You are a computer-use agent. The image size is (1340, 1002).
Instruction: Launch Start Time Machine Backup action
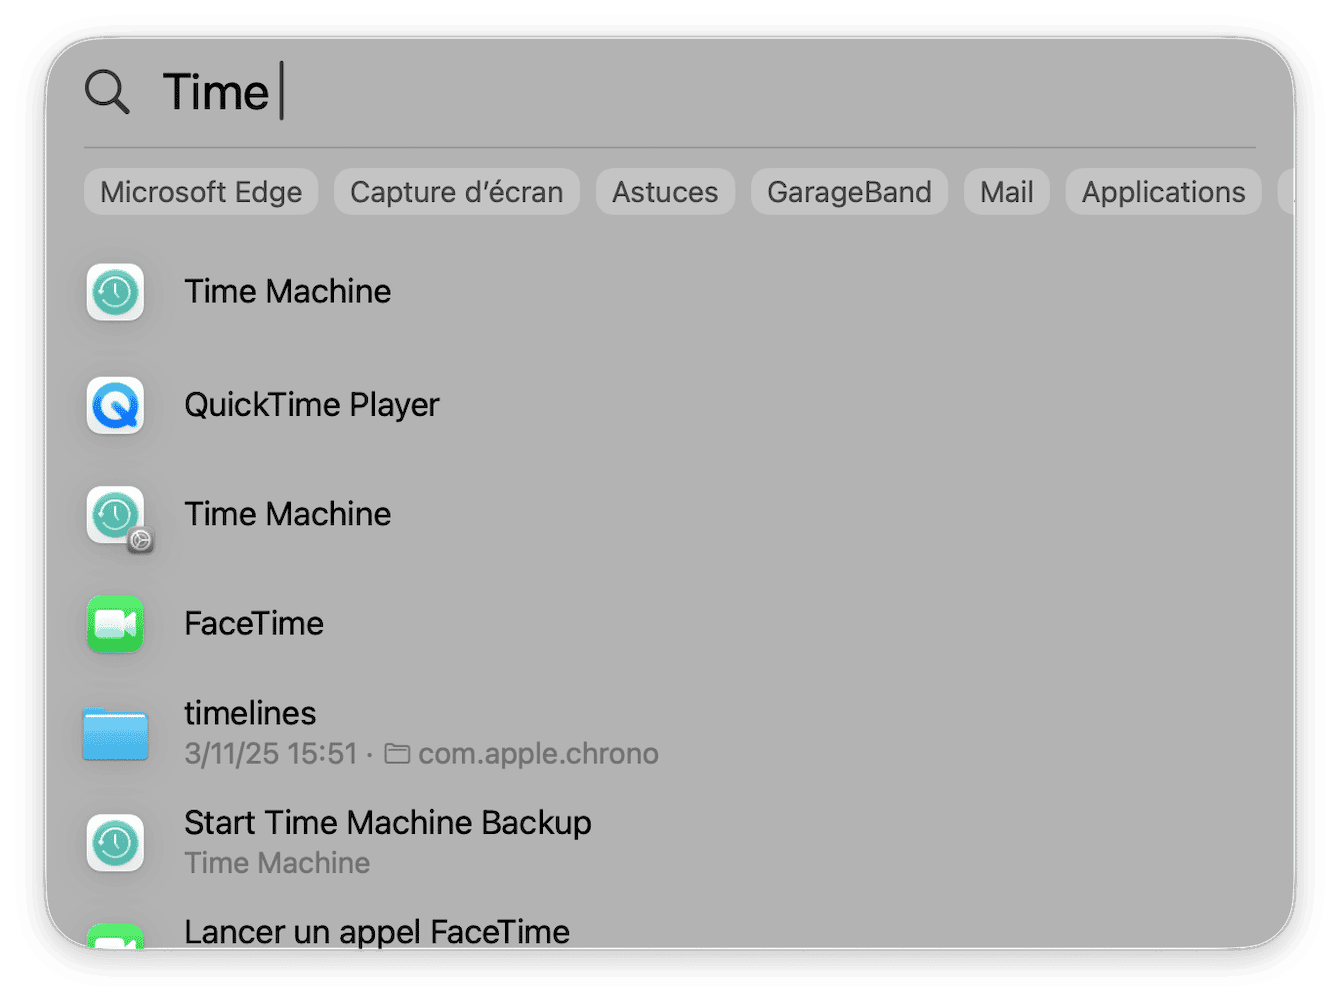pos(388,822)
